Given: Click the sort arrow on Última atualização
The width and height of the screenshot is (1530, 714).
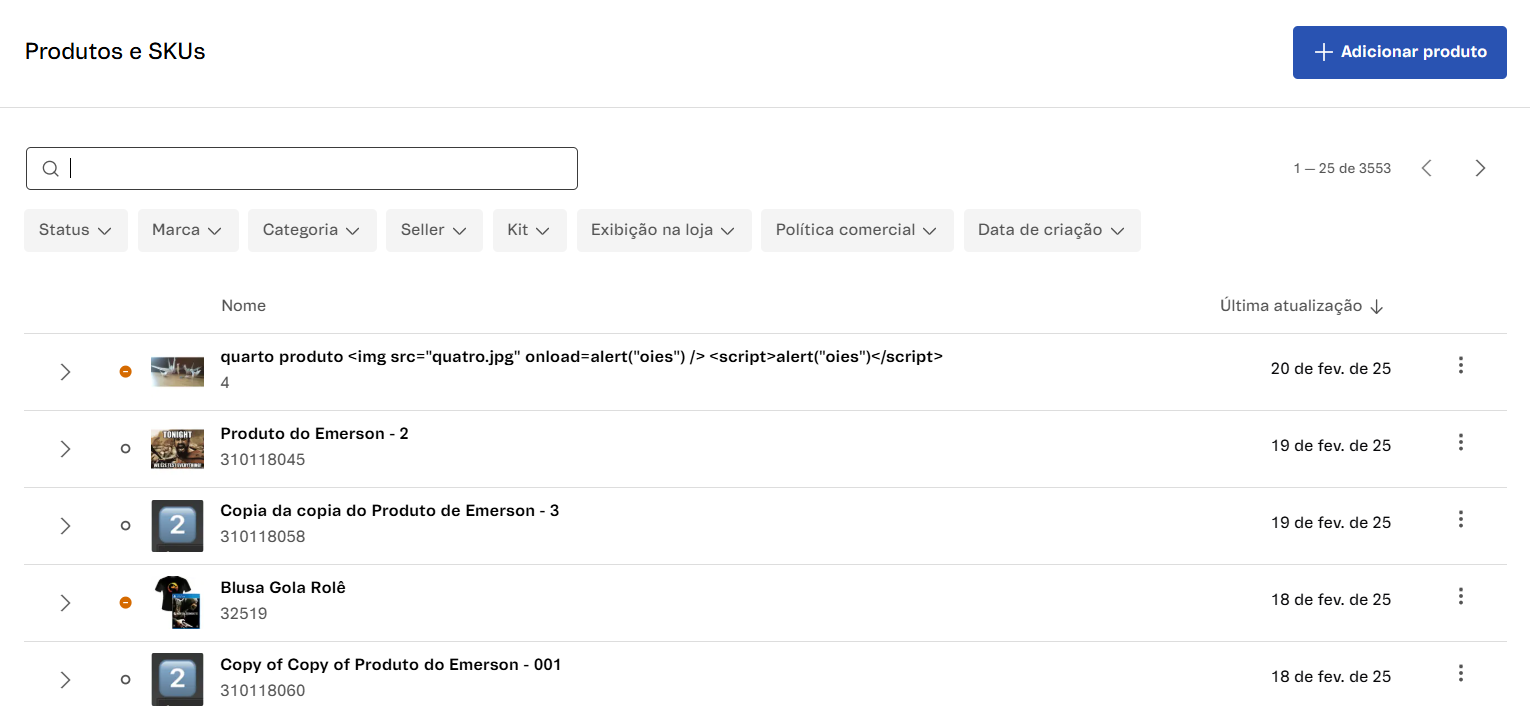Looking at the screenshot, I should (1378, 306).
